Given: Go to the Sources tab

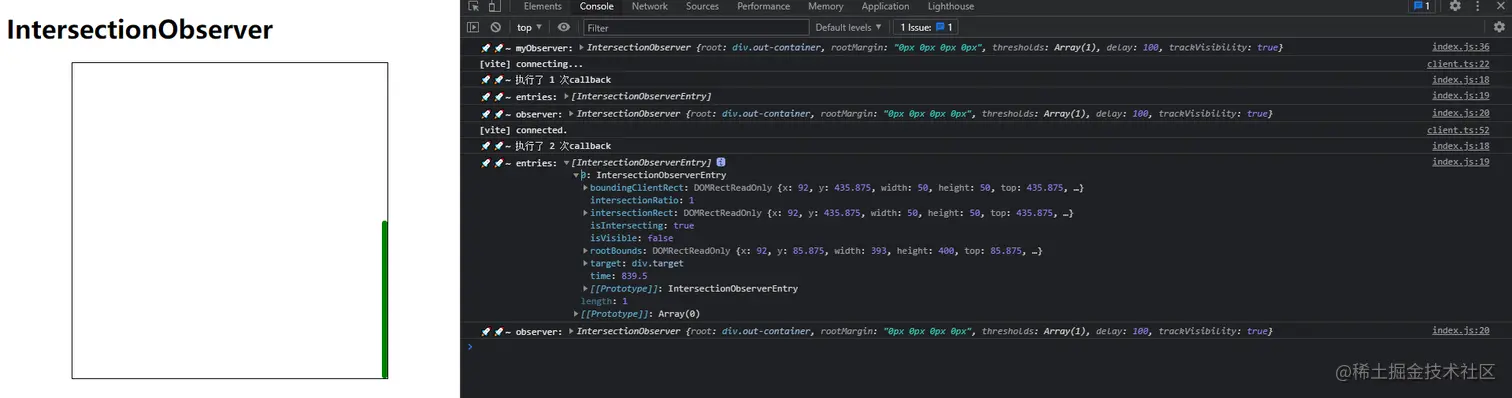Looking at the screenshot, I should click(x=702, y=6).
